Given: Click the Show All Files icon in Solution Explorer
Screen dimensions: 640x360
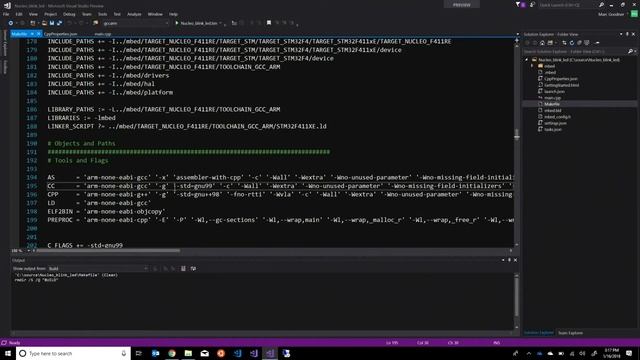Looking at the screenshot, I should [587, 43].
